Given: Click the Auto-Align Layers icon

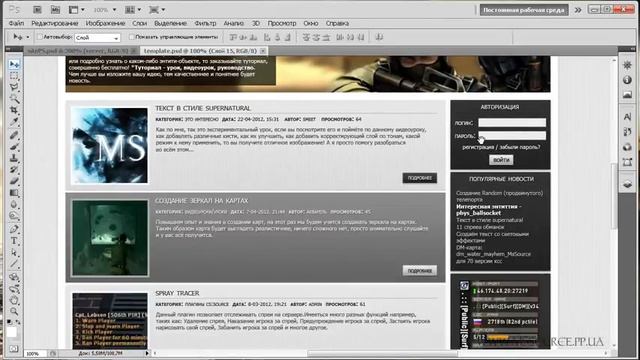Looking at the screenshot, I should pos(379,37).
